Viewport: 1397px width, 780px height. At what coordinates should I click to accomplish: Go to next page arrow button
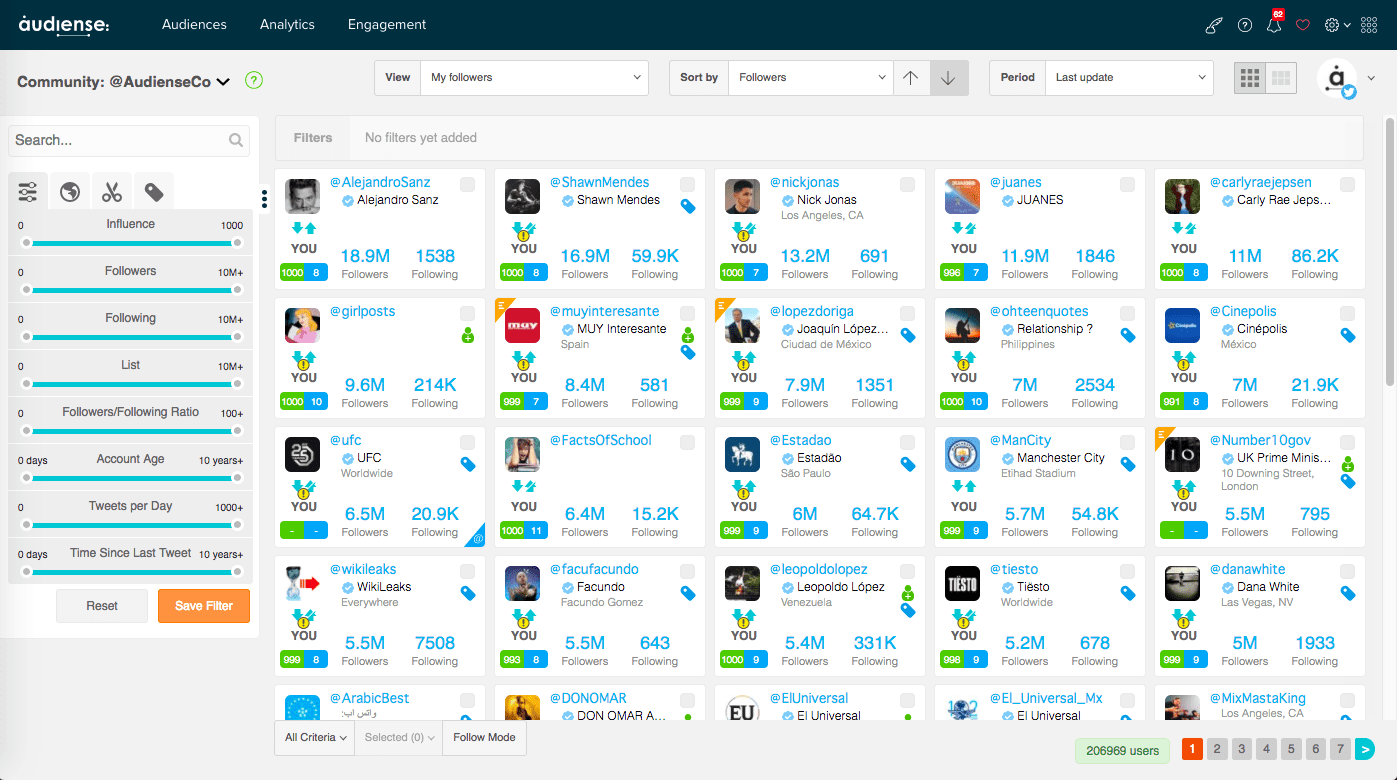tap(1365, 749)
